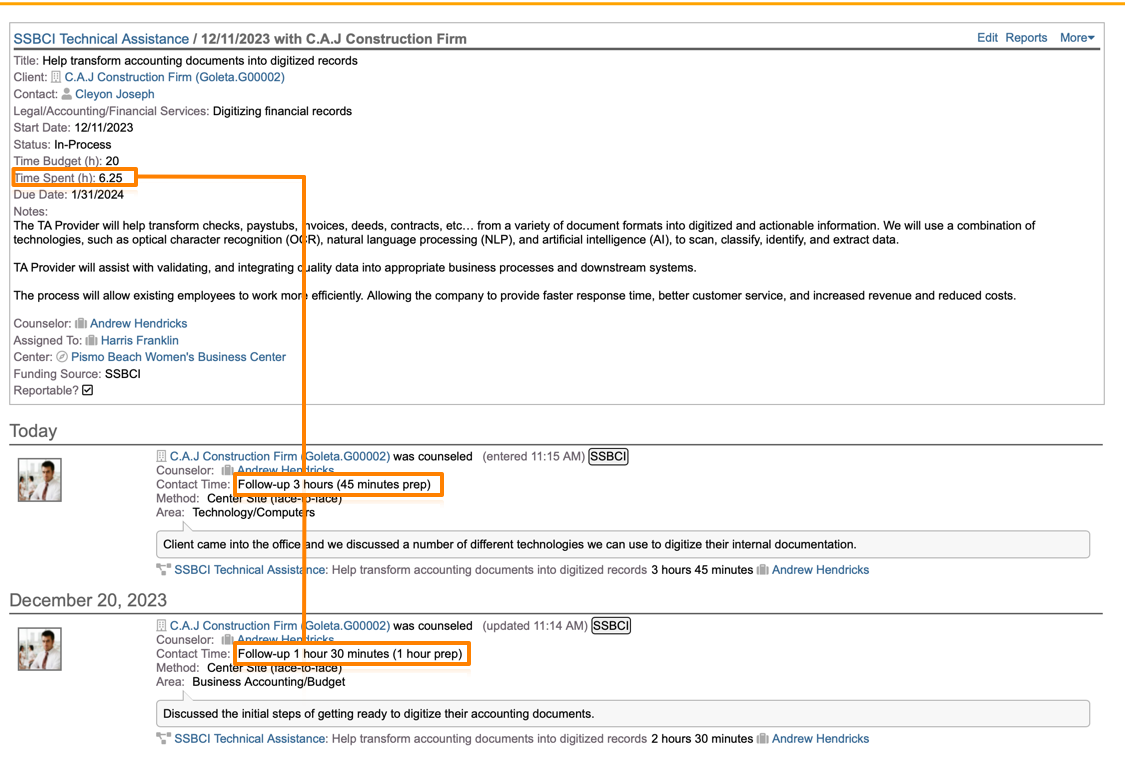Click the counselor icon before Andrew Hendricks

tap(81, 323)
